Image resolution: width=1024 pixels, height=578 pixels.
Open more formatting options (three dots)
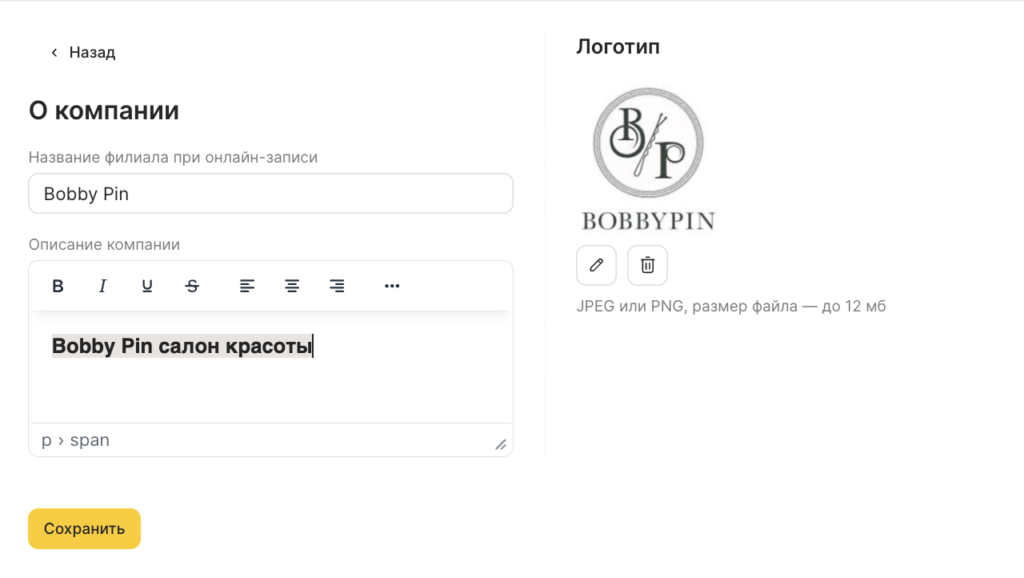pos(392,286)
